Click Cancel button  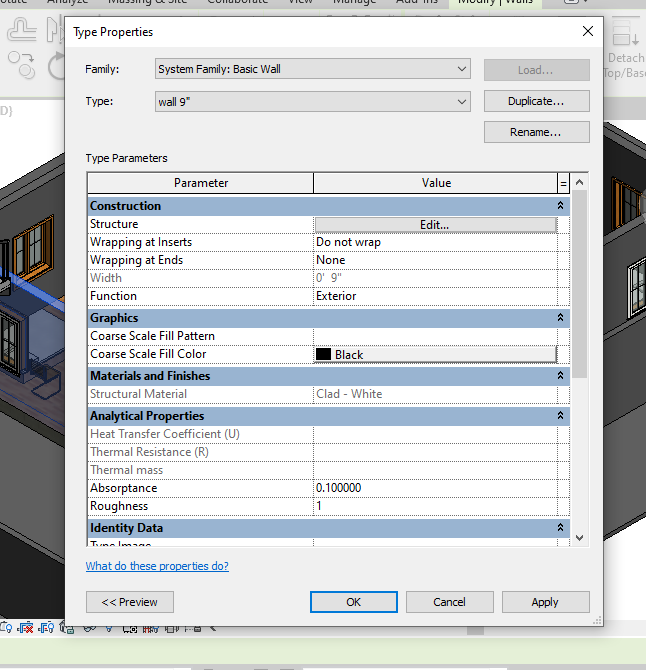point(449,602)
